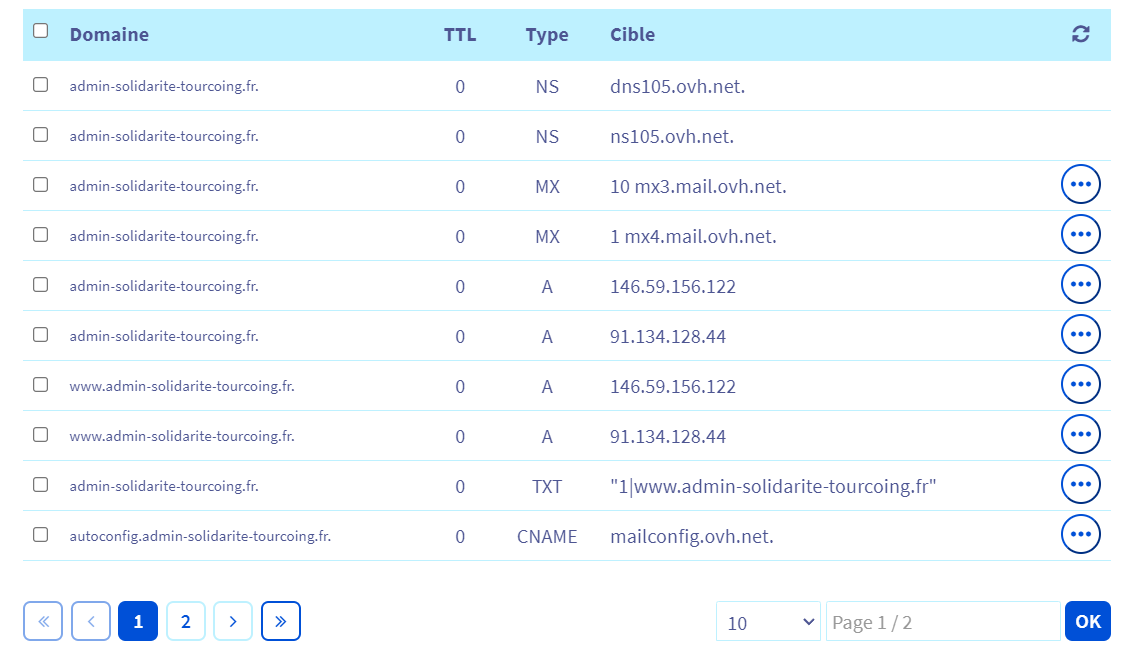Select checkbox for autoconfig CNAME record

point(41,535)
